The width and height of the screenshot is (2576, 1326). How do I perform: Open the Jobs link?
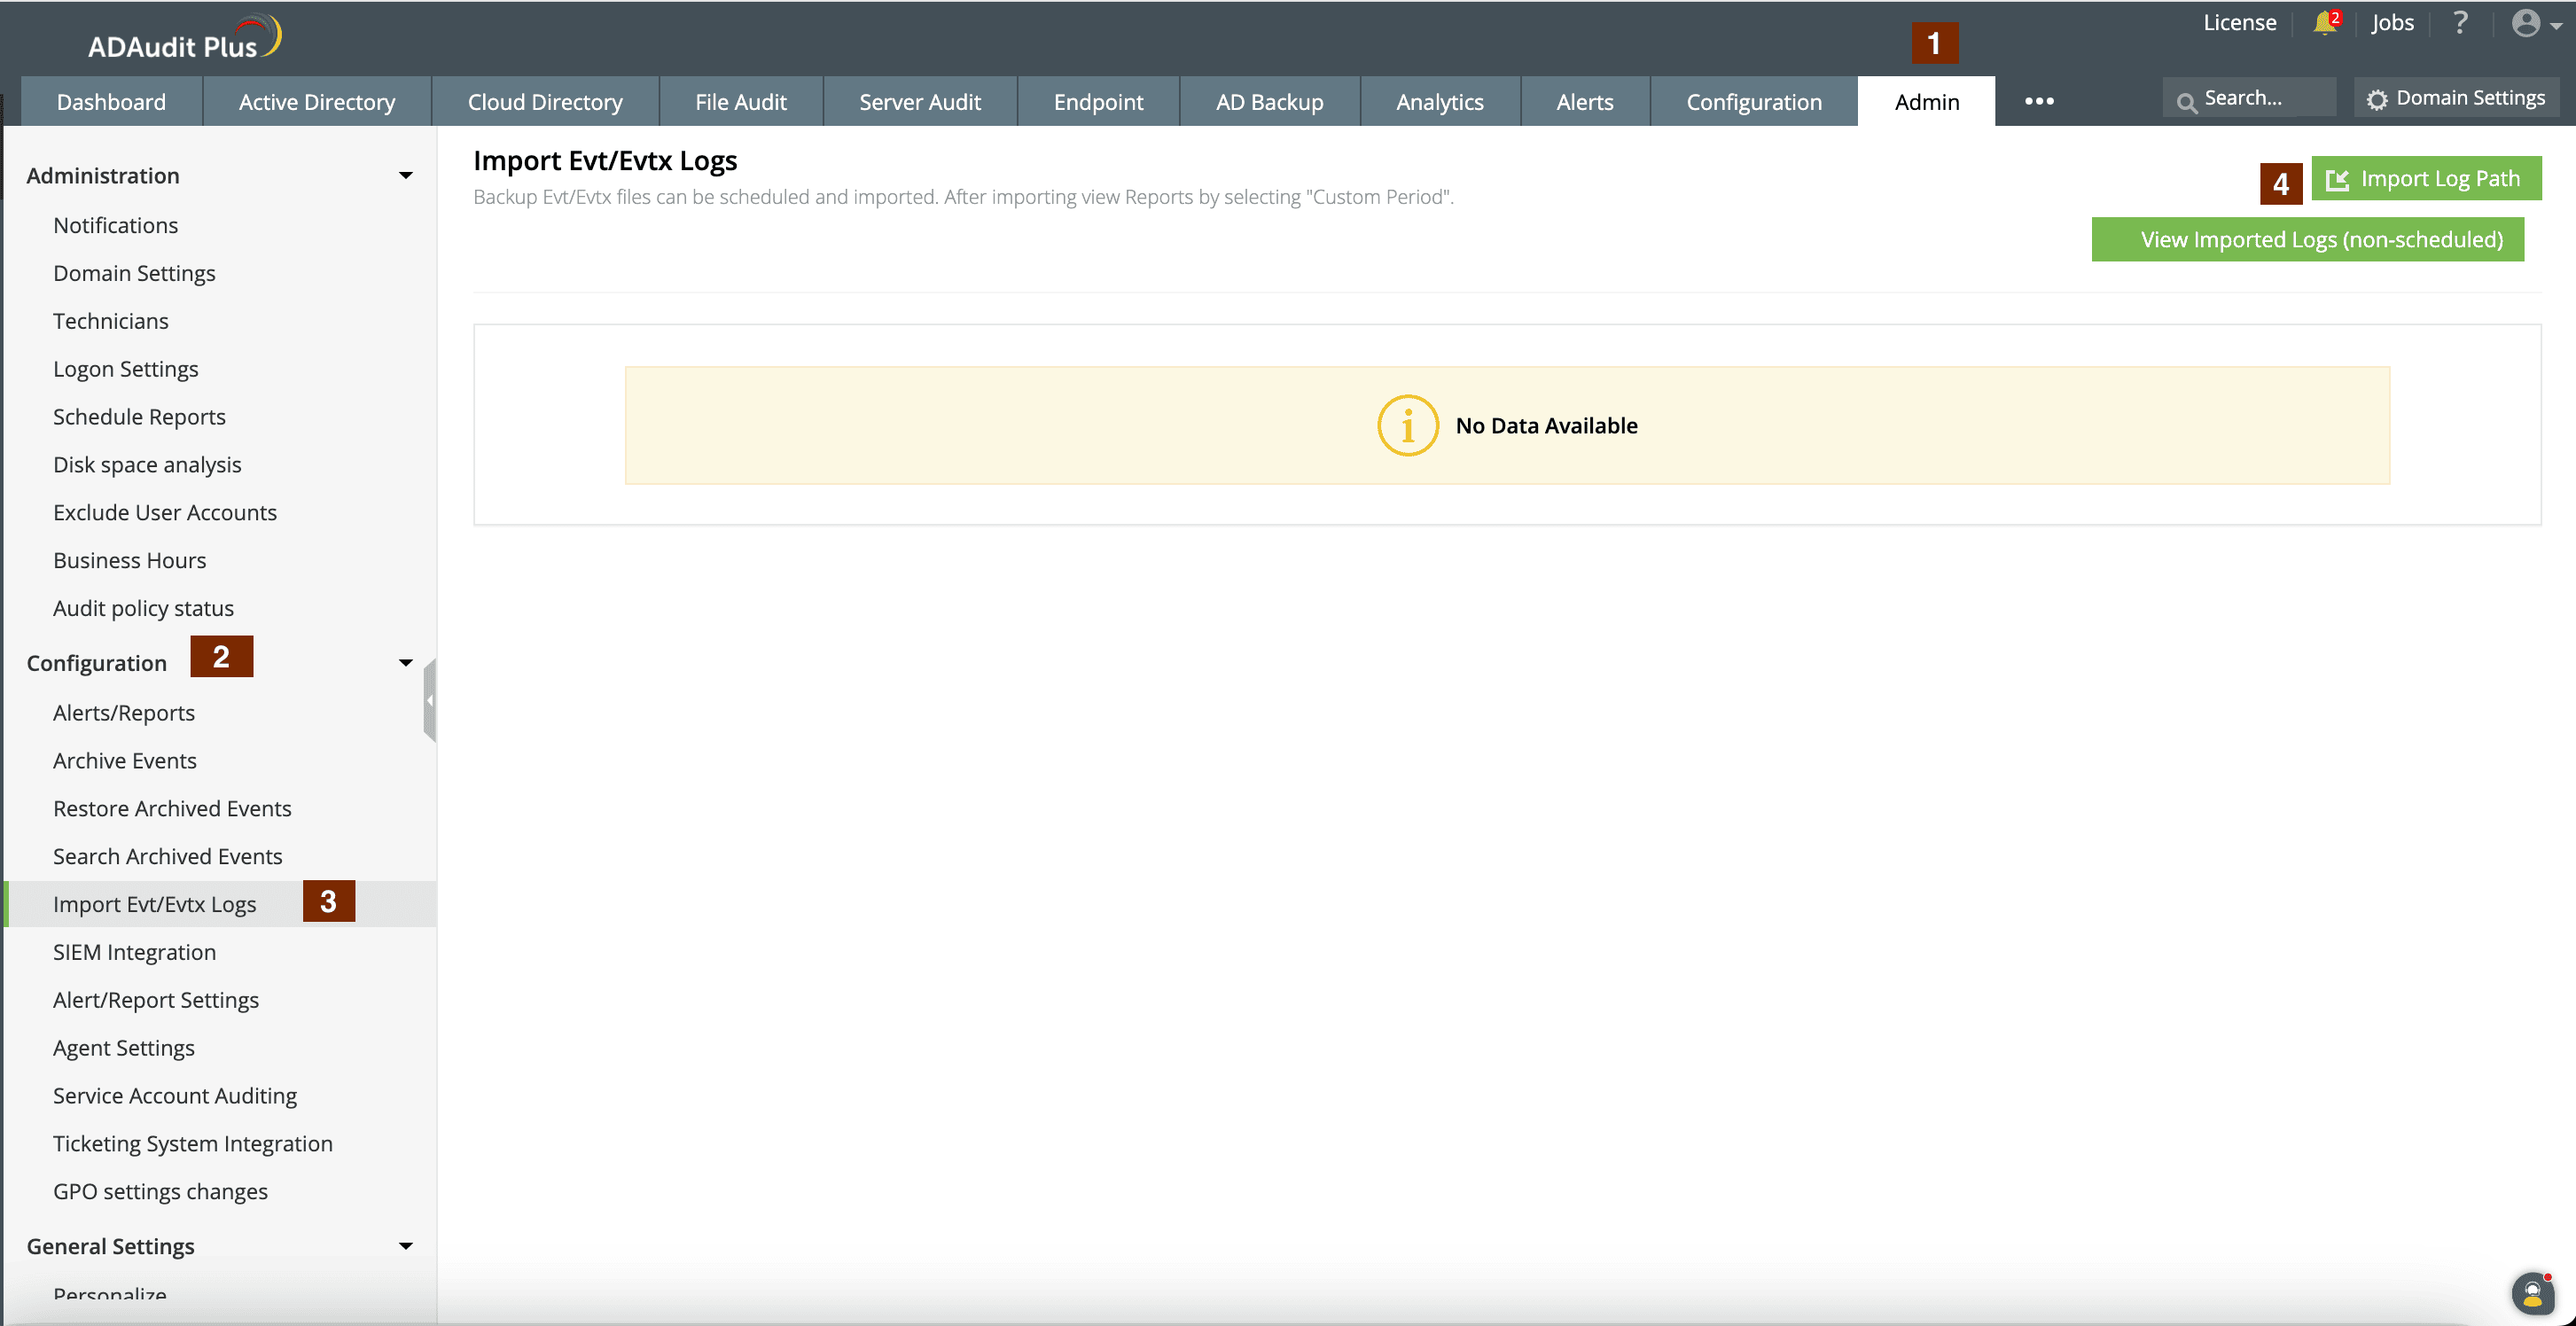[2392, 23]
